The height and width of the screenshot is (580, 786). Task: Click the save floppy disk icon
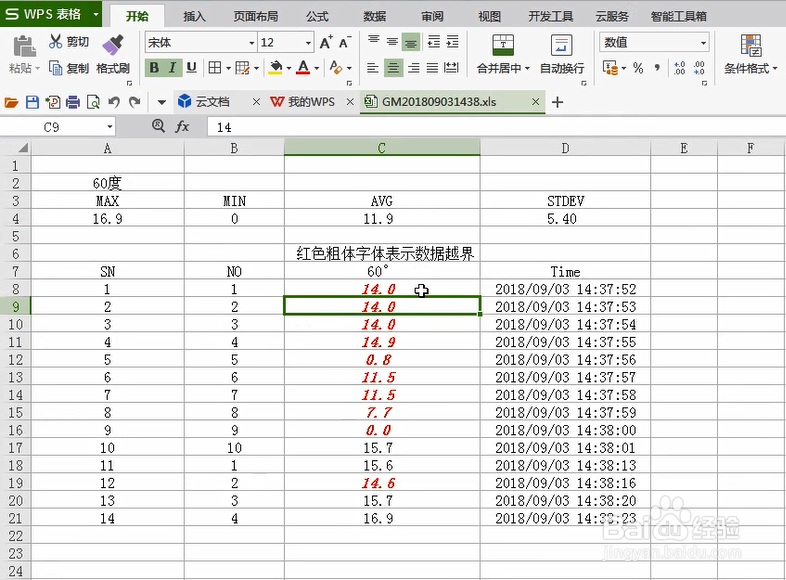point(32,102)
